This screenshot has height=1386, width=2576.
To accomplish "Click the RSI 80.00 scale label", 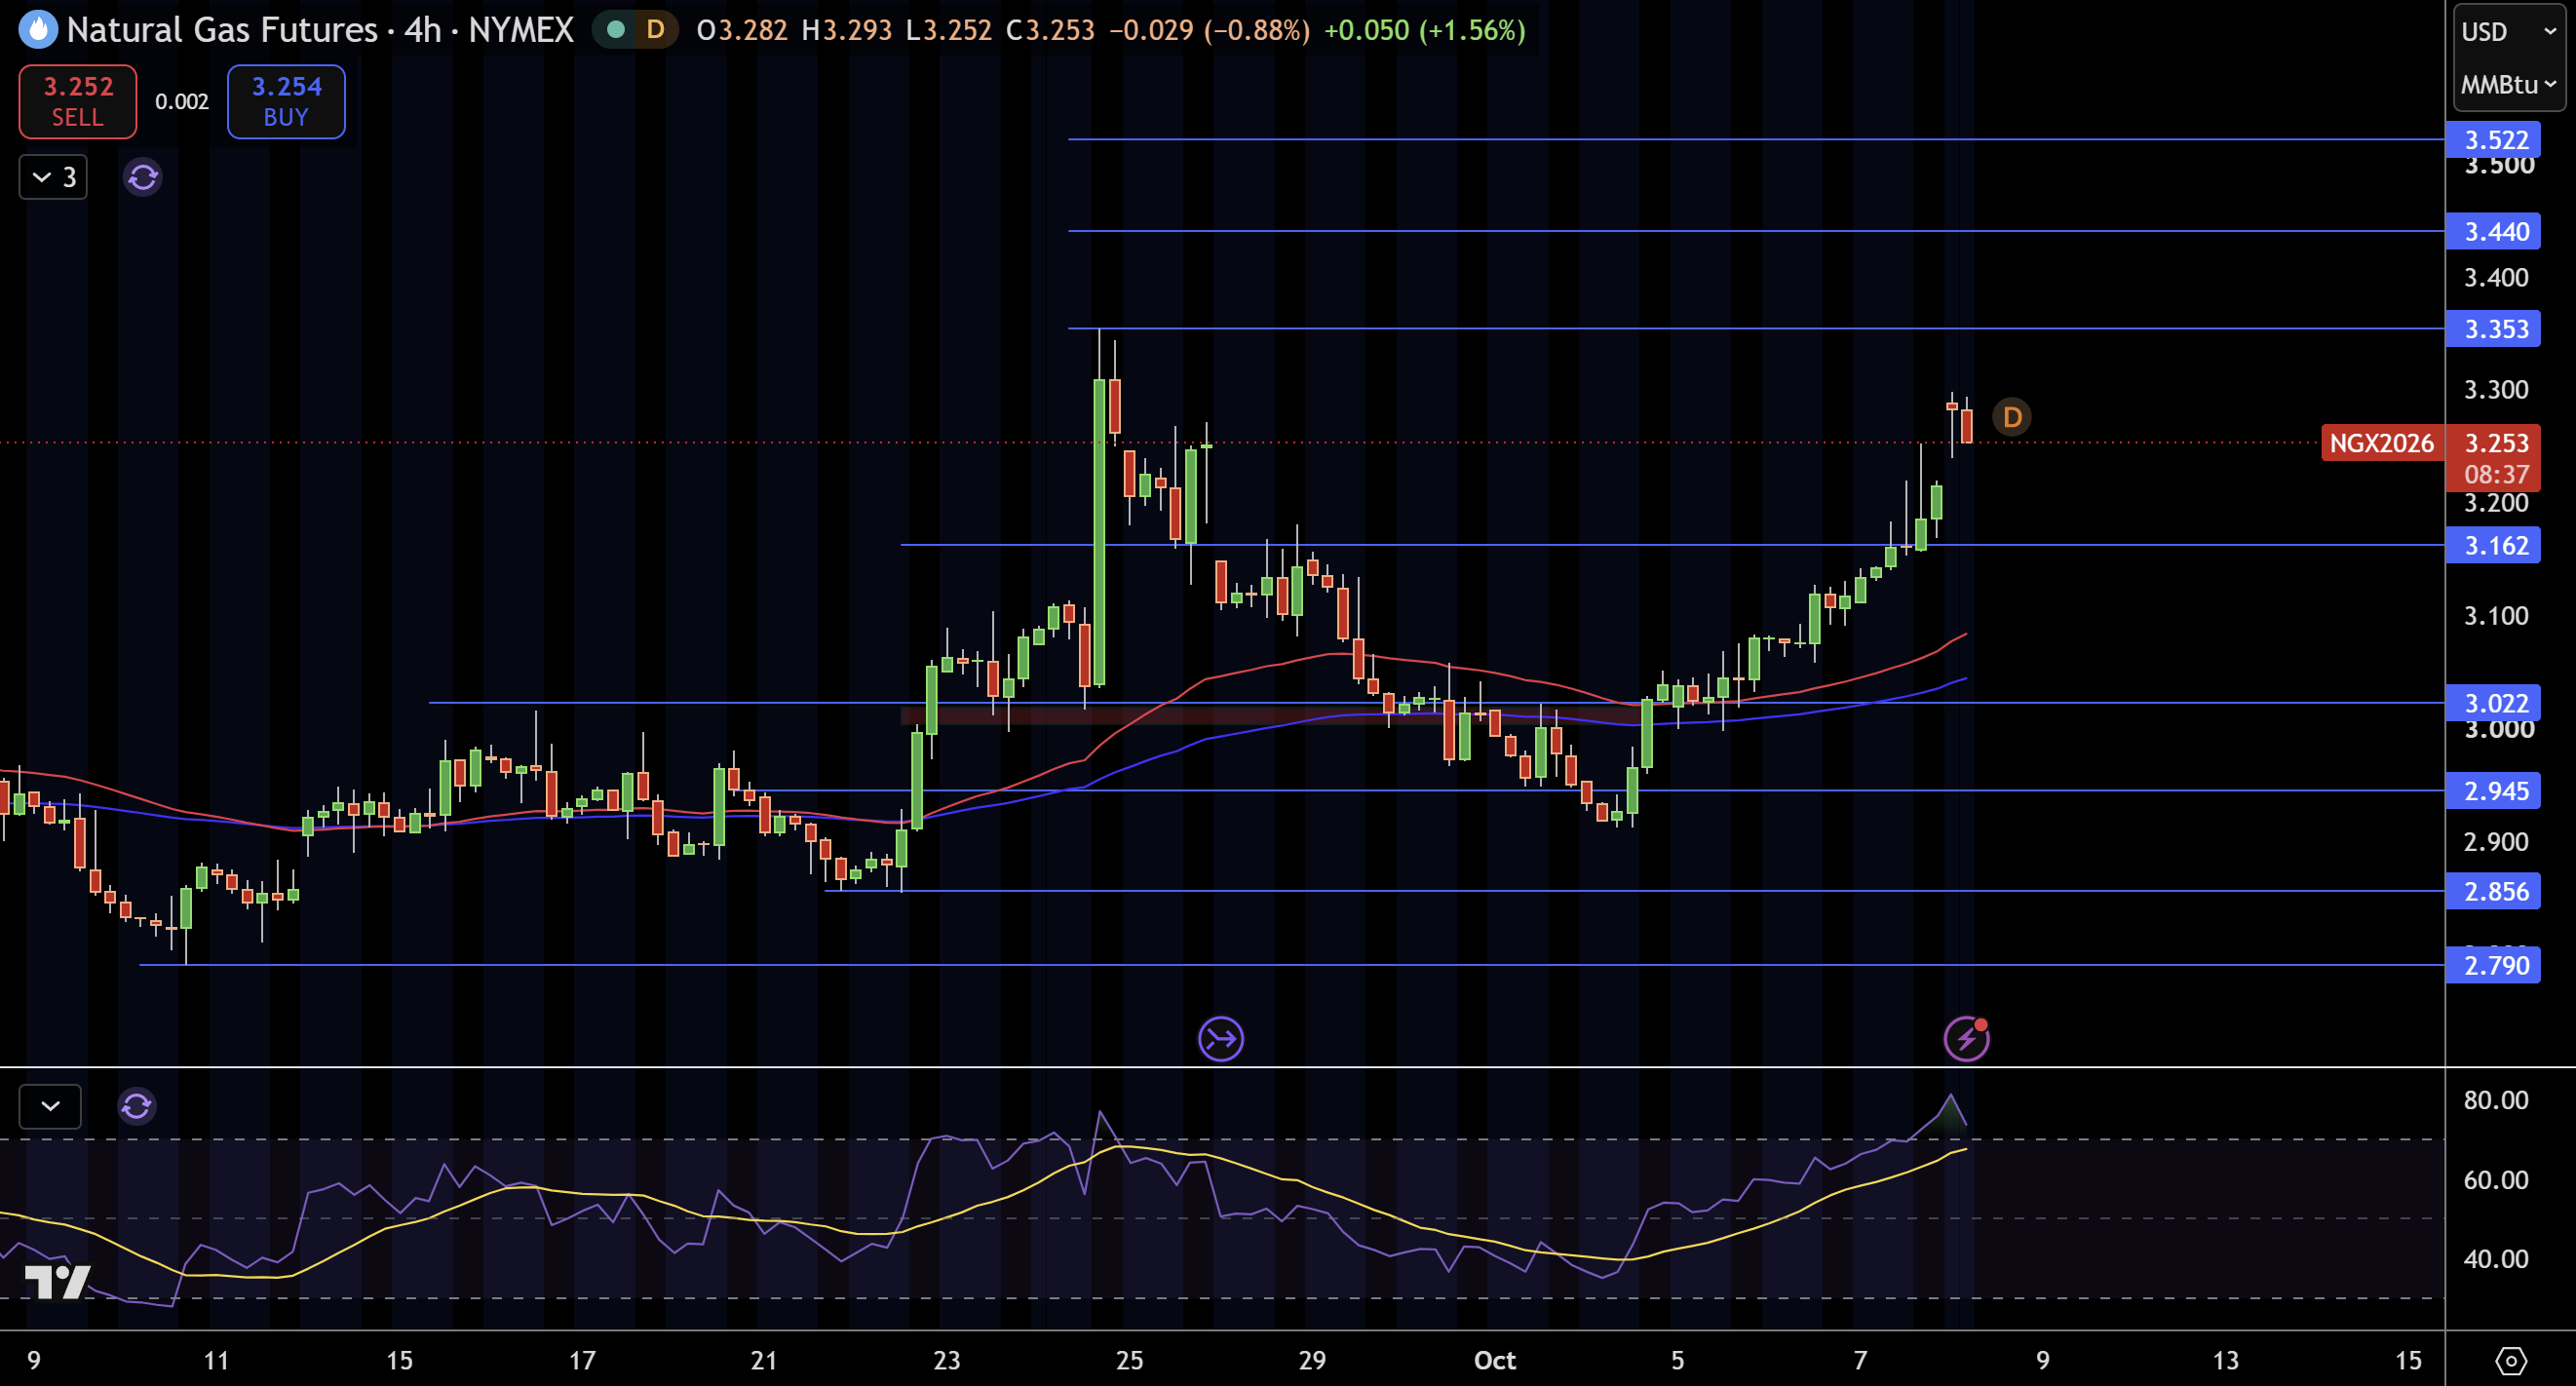I will pos(2496,1101).
